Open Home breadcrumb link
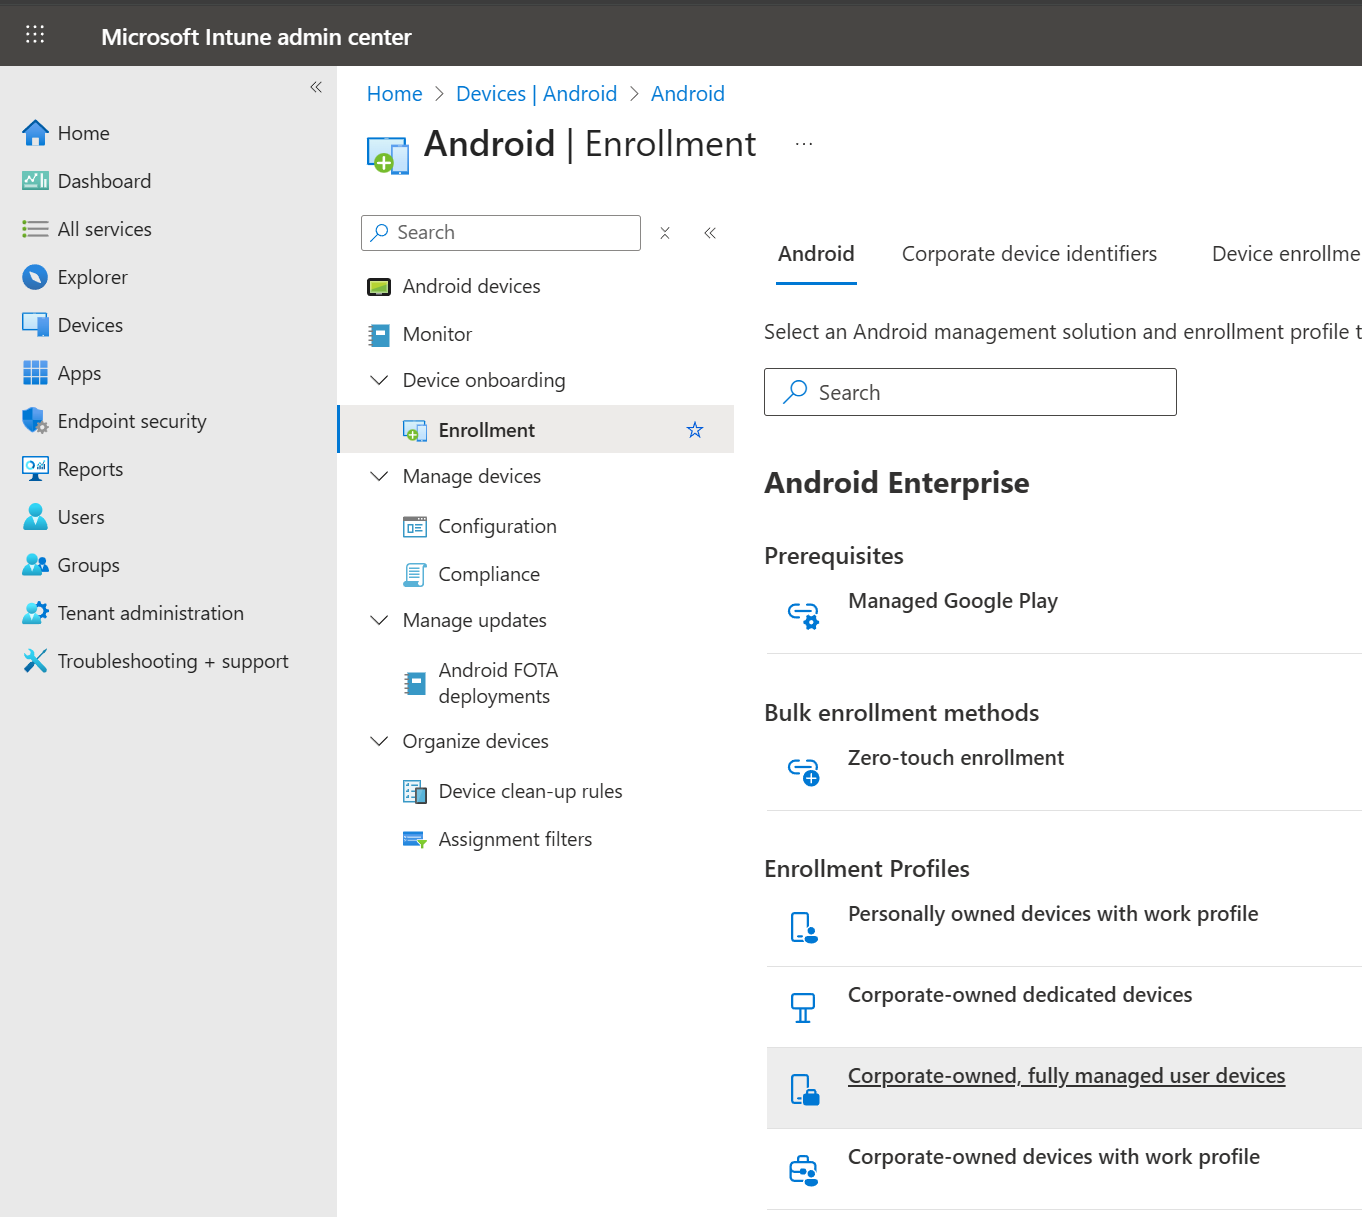The height and width of the screenshot is (1217, 1362). [x=394, y=94]
